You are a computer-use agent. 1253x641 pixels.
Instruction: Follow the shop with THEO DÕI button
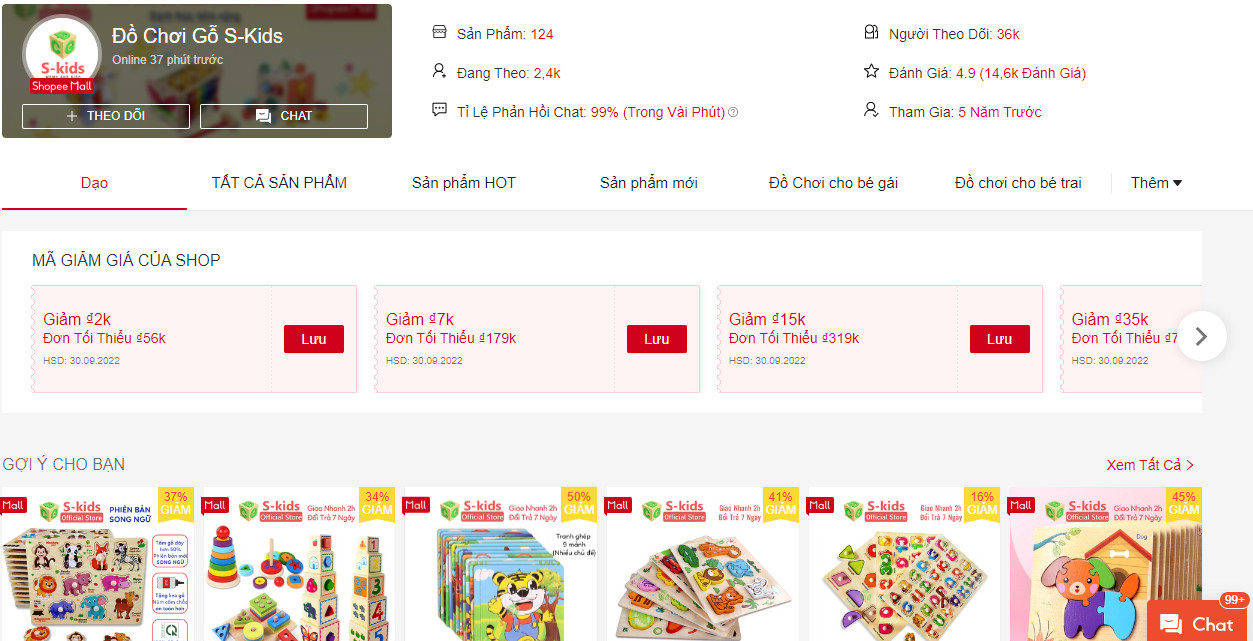click(x=106, y=116)
